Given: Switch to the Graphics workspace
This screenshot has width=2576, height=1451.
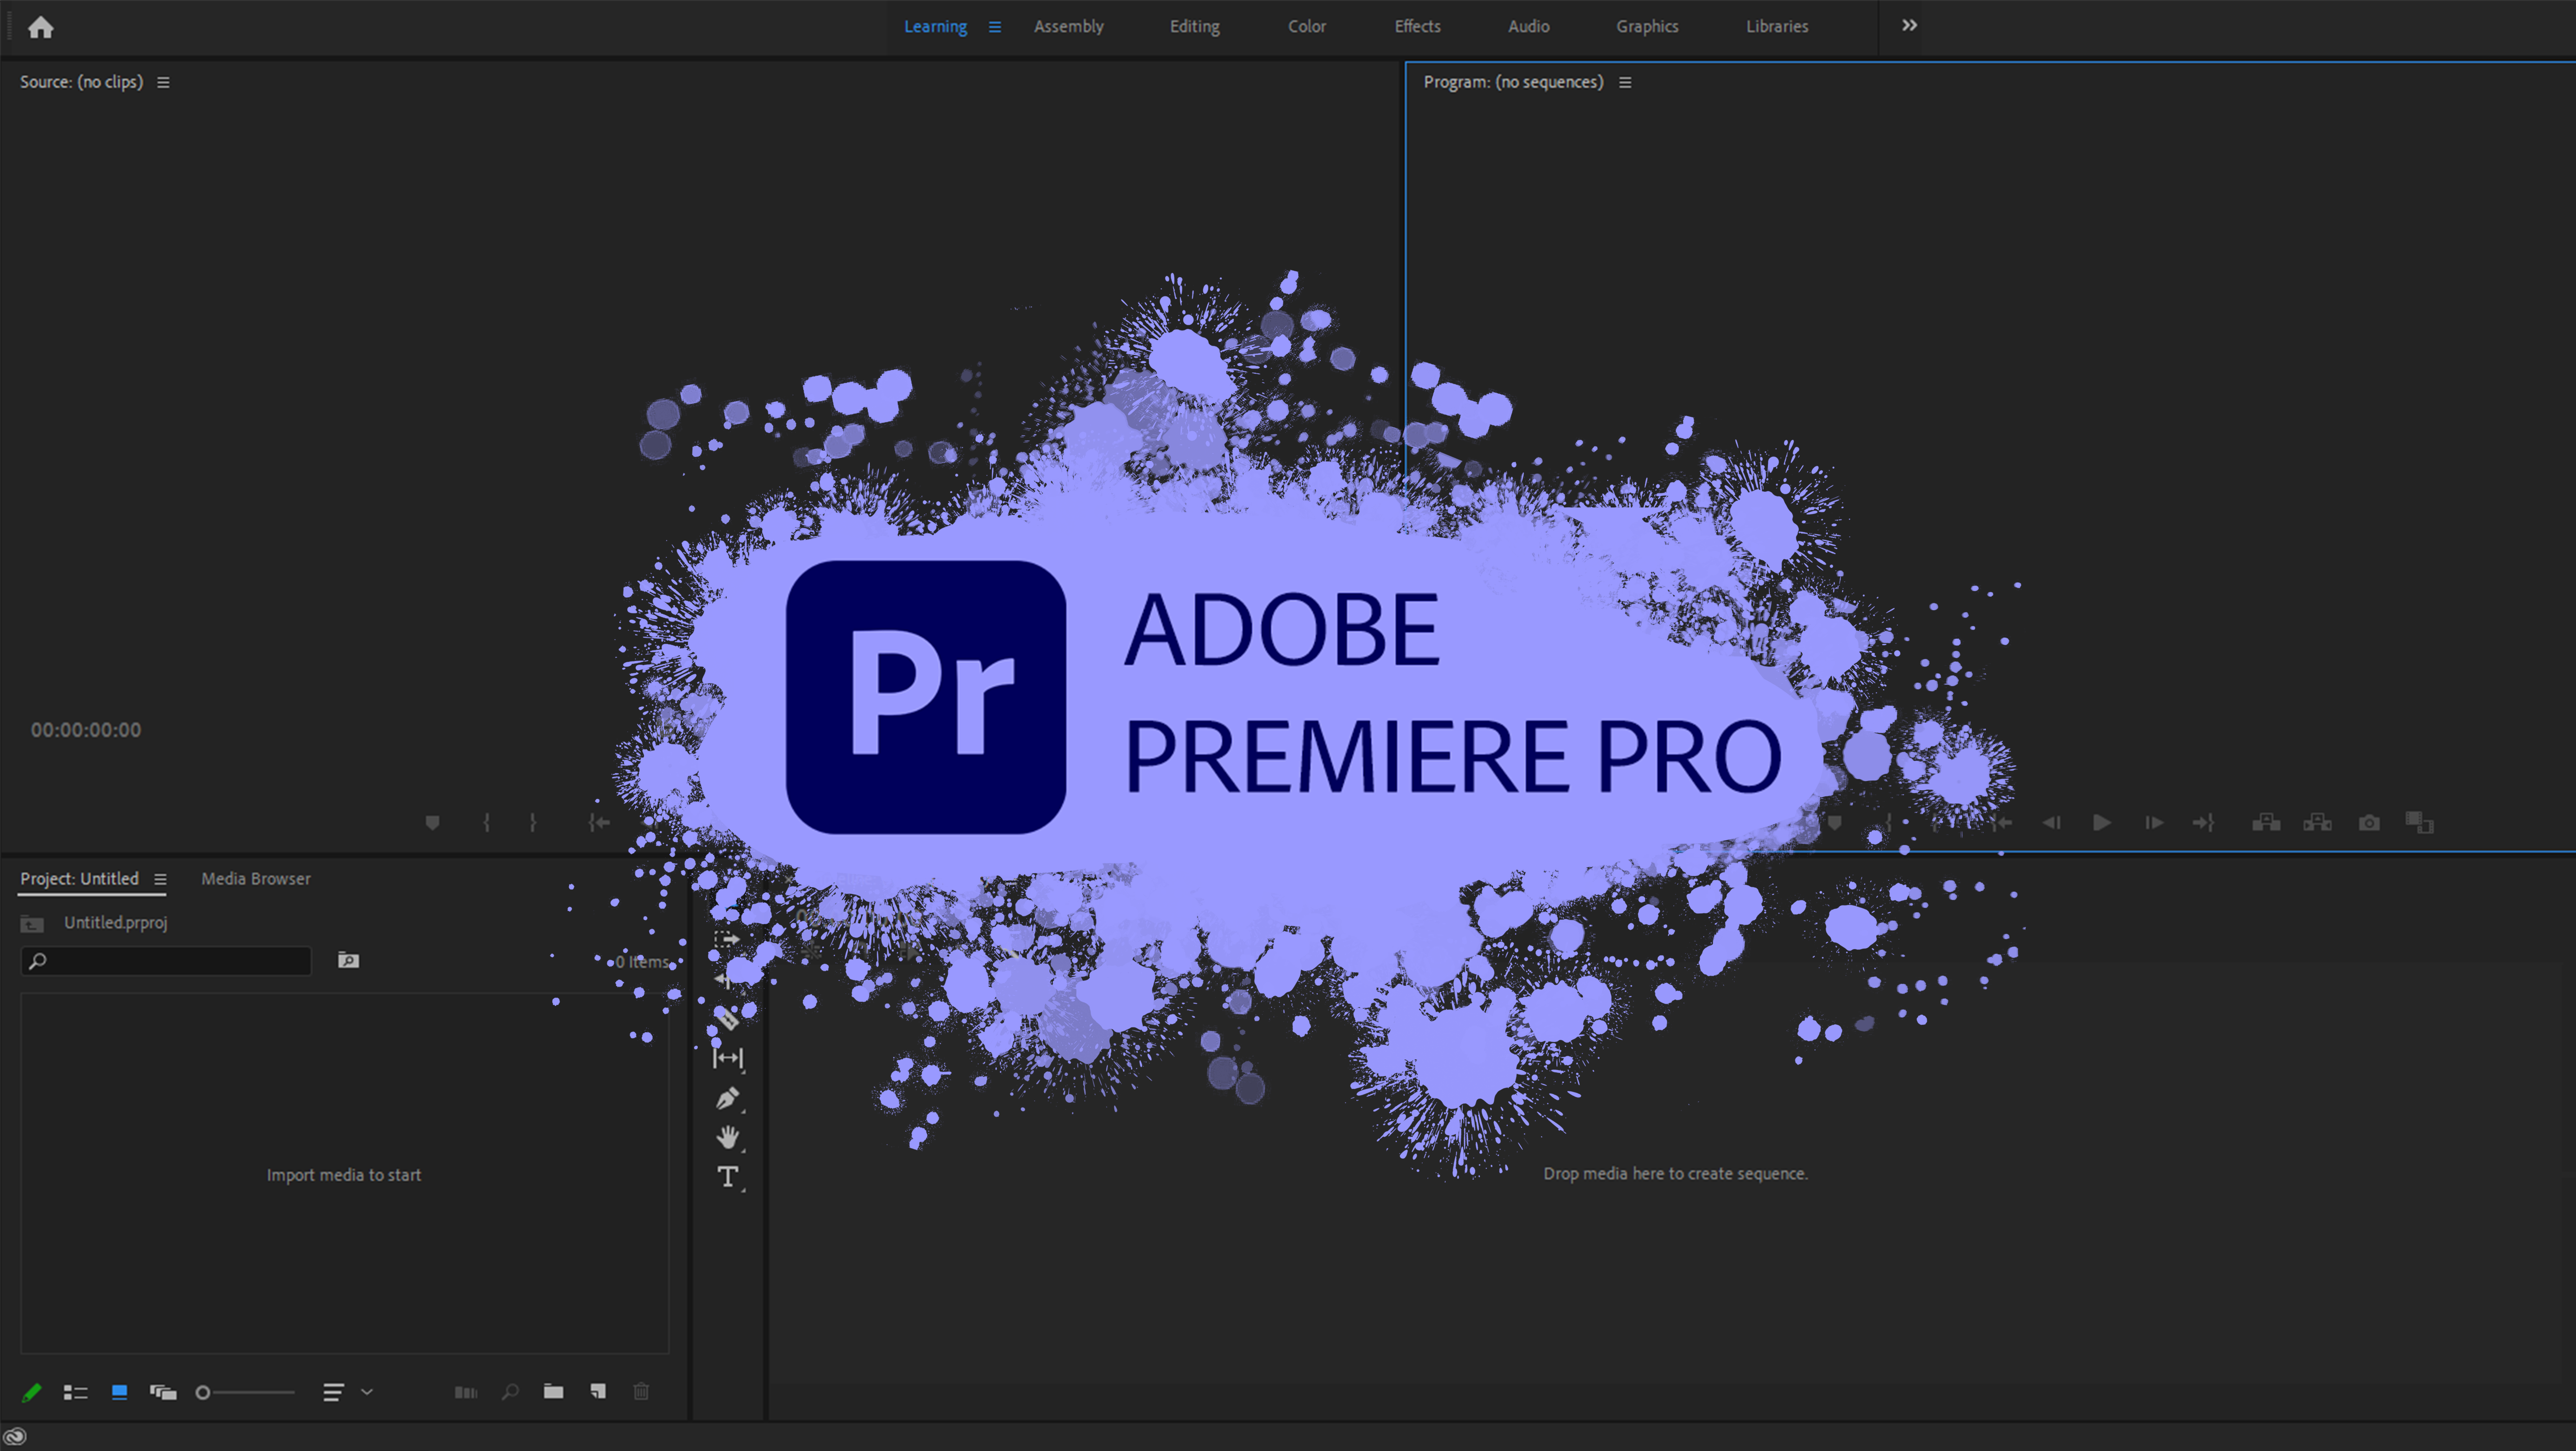Looking at the screenshot, I should coord(1647,27).
